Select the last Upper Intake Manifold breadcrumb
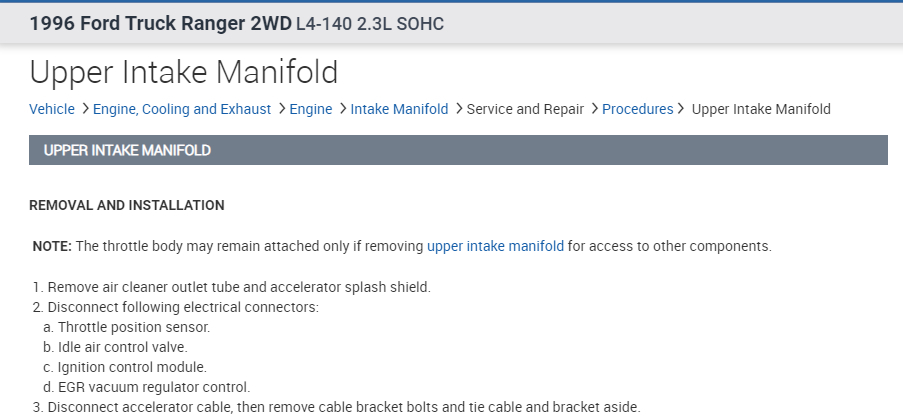 (x=761, y=109)
